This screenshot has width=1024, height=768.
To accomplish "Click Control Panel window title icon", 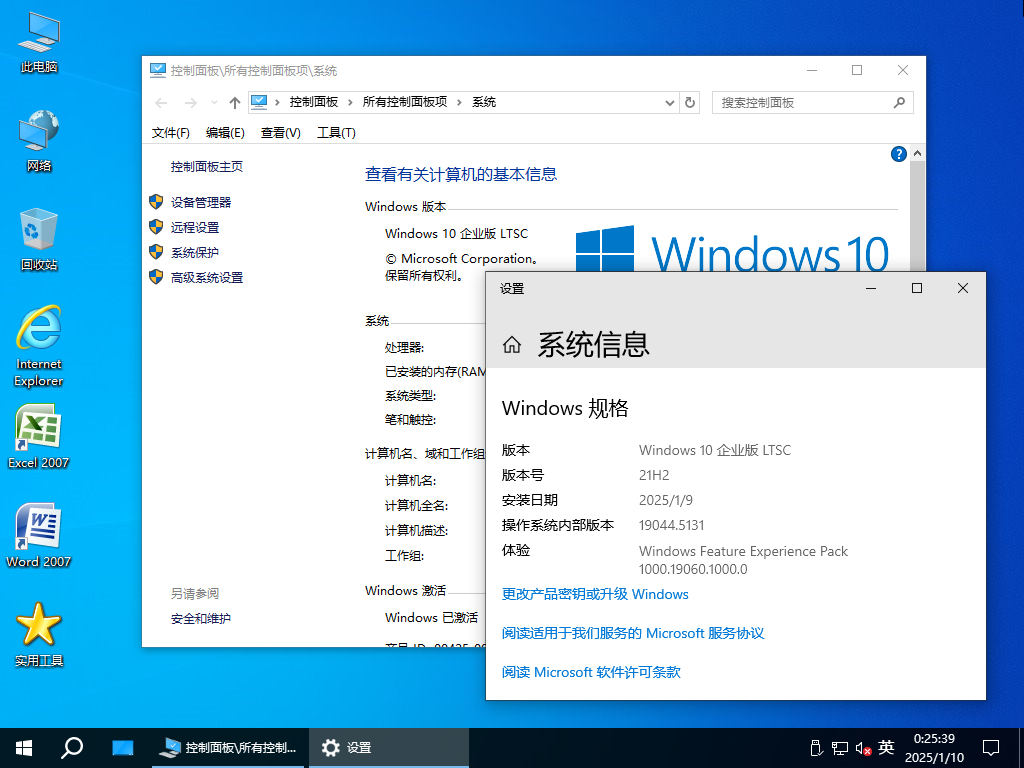I will [157, 71].
